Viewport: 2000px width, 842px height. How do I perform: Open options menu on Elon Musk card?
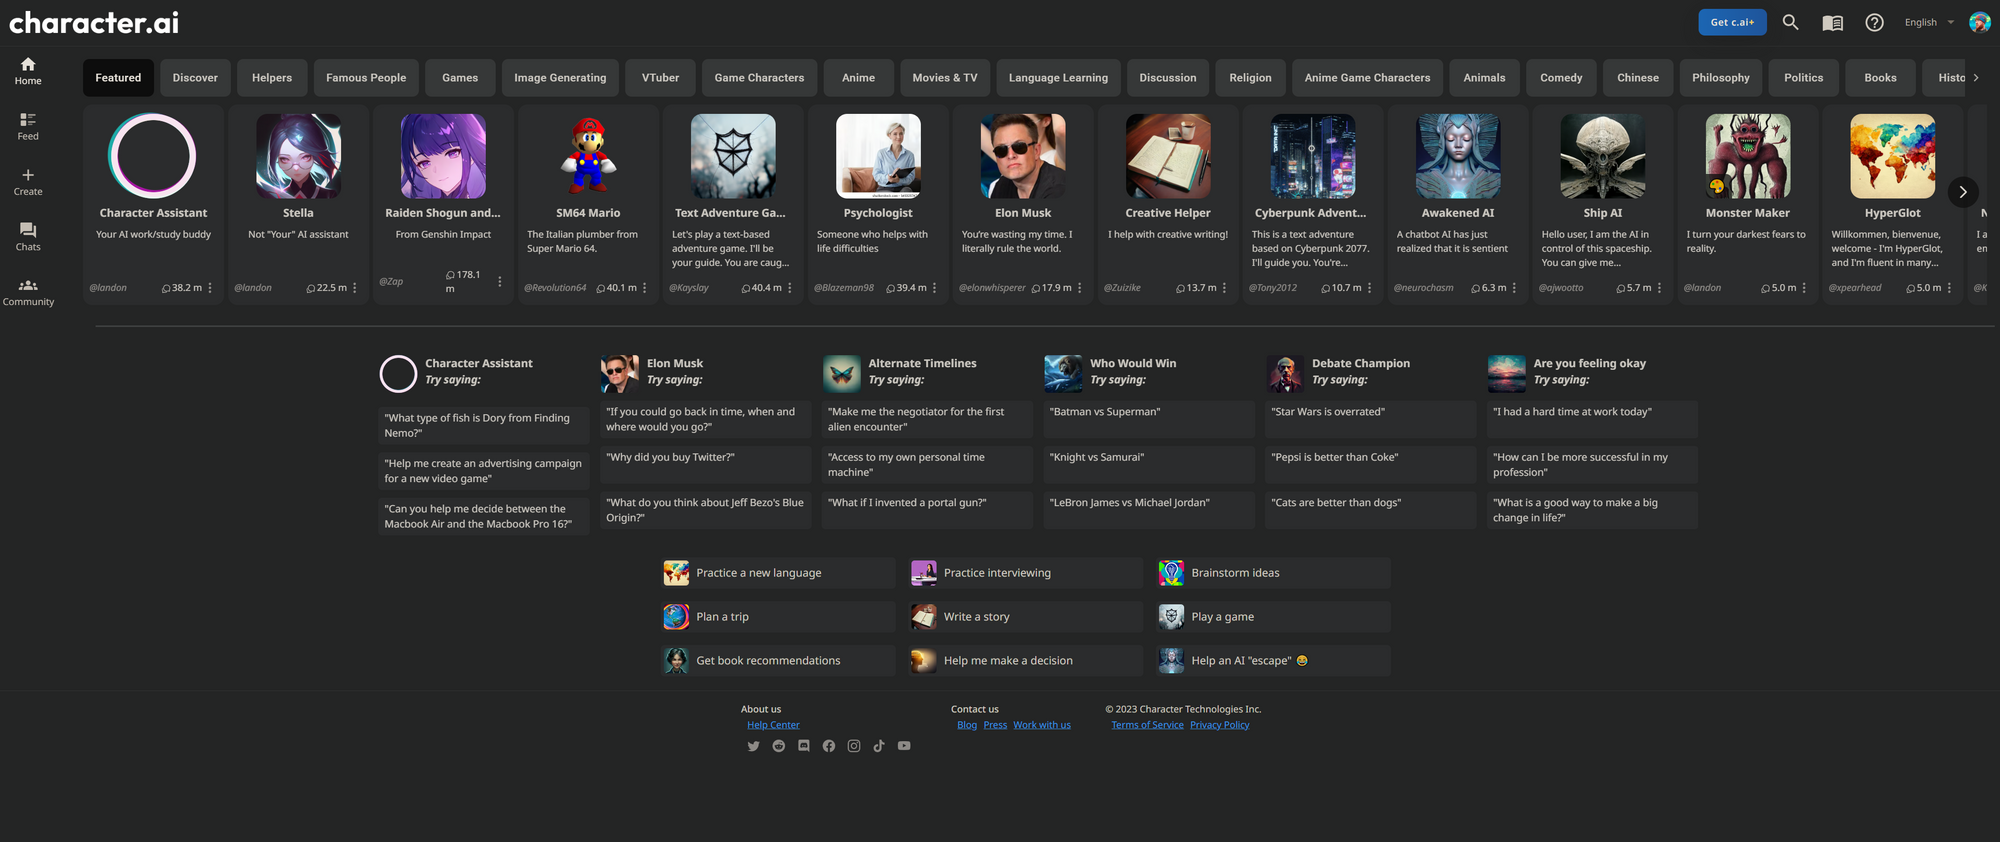click(1080, 288)
